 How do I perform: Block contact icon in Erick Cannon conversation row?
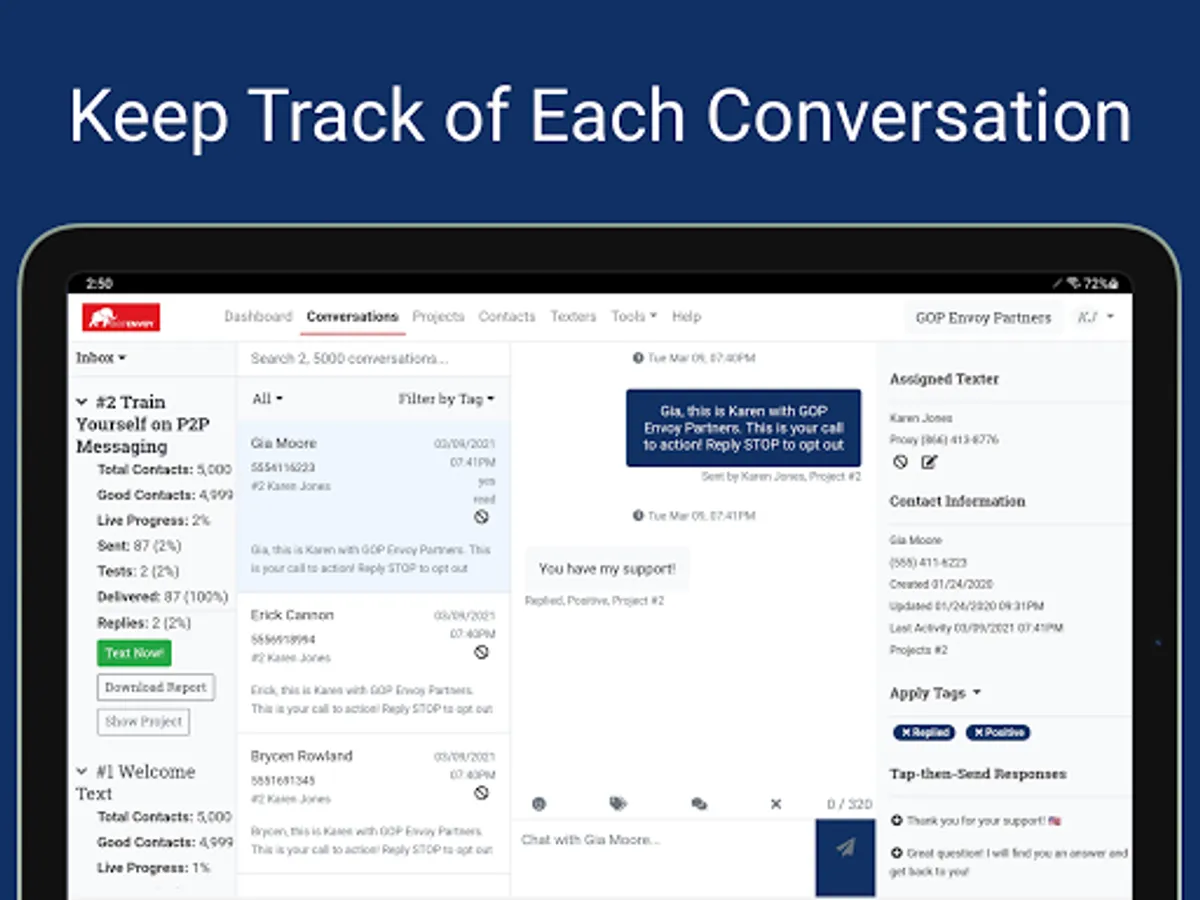(481, 652)
